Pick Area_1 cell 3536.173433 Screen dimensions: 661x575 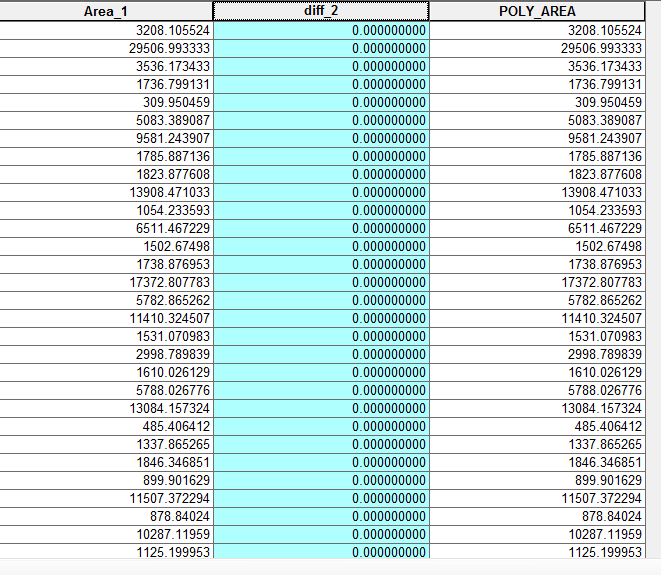point(106,67)
